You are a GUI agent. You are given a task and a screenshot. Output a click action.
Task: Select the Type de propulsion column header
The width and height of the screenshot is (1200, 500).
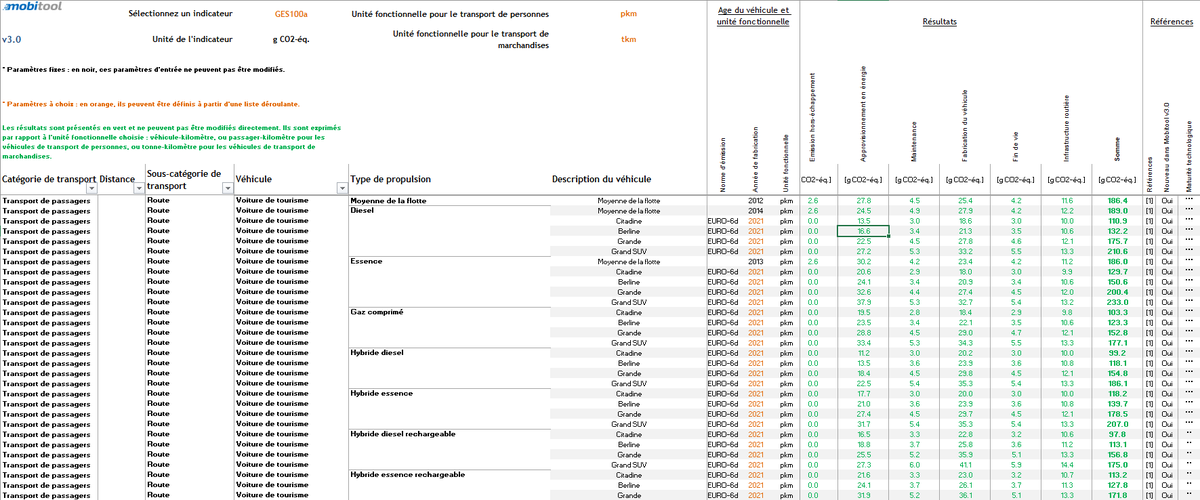click(x=391, y=179)
